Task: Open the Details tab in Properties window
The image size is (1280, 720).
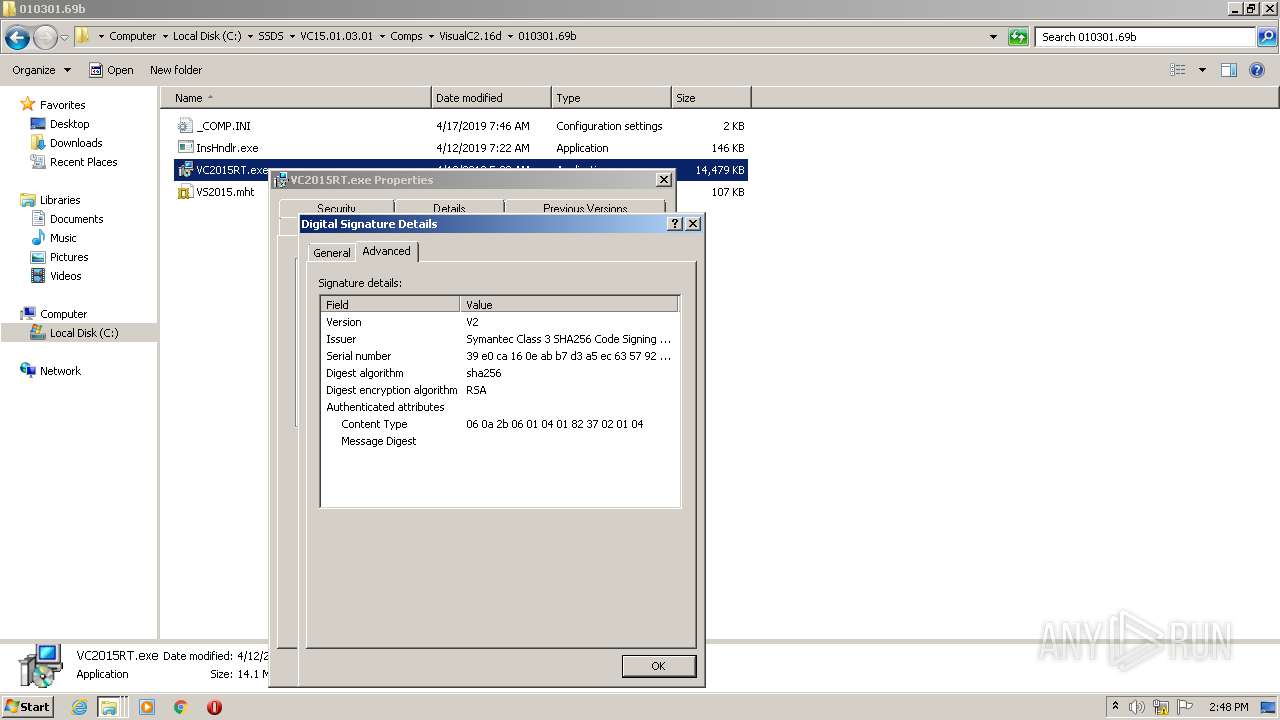Action: tap(449, 208)
